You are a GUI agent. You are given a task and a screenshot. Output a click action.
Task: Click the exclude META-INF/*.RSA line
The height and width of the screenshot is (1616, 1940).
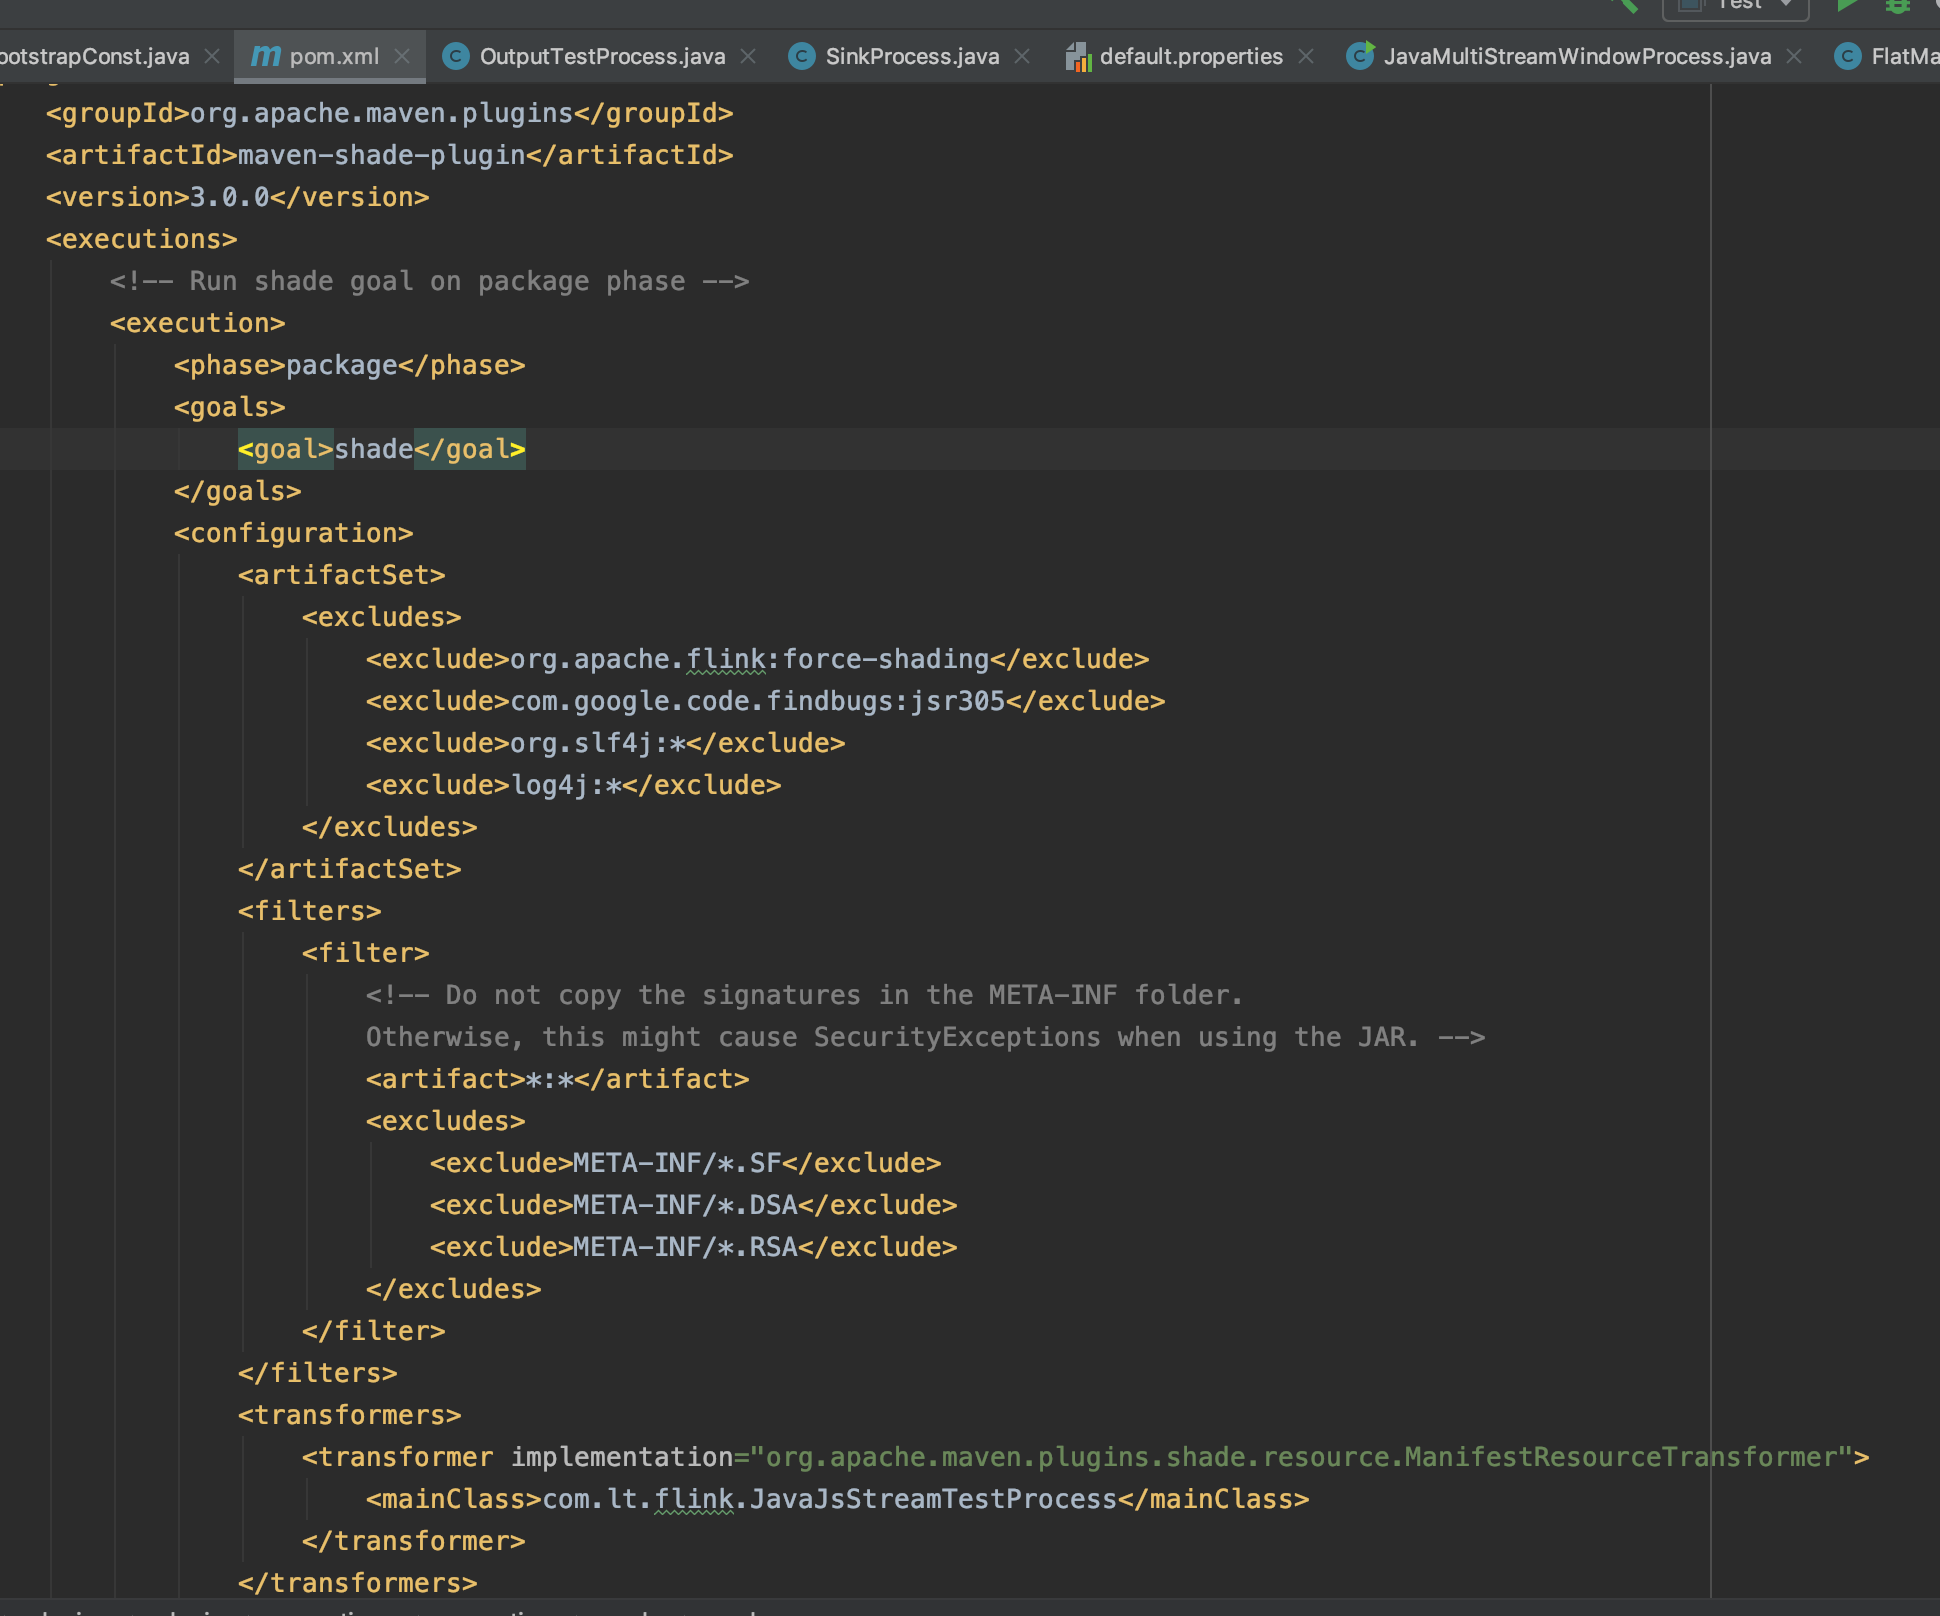(693, 1247)
